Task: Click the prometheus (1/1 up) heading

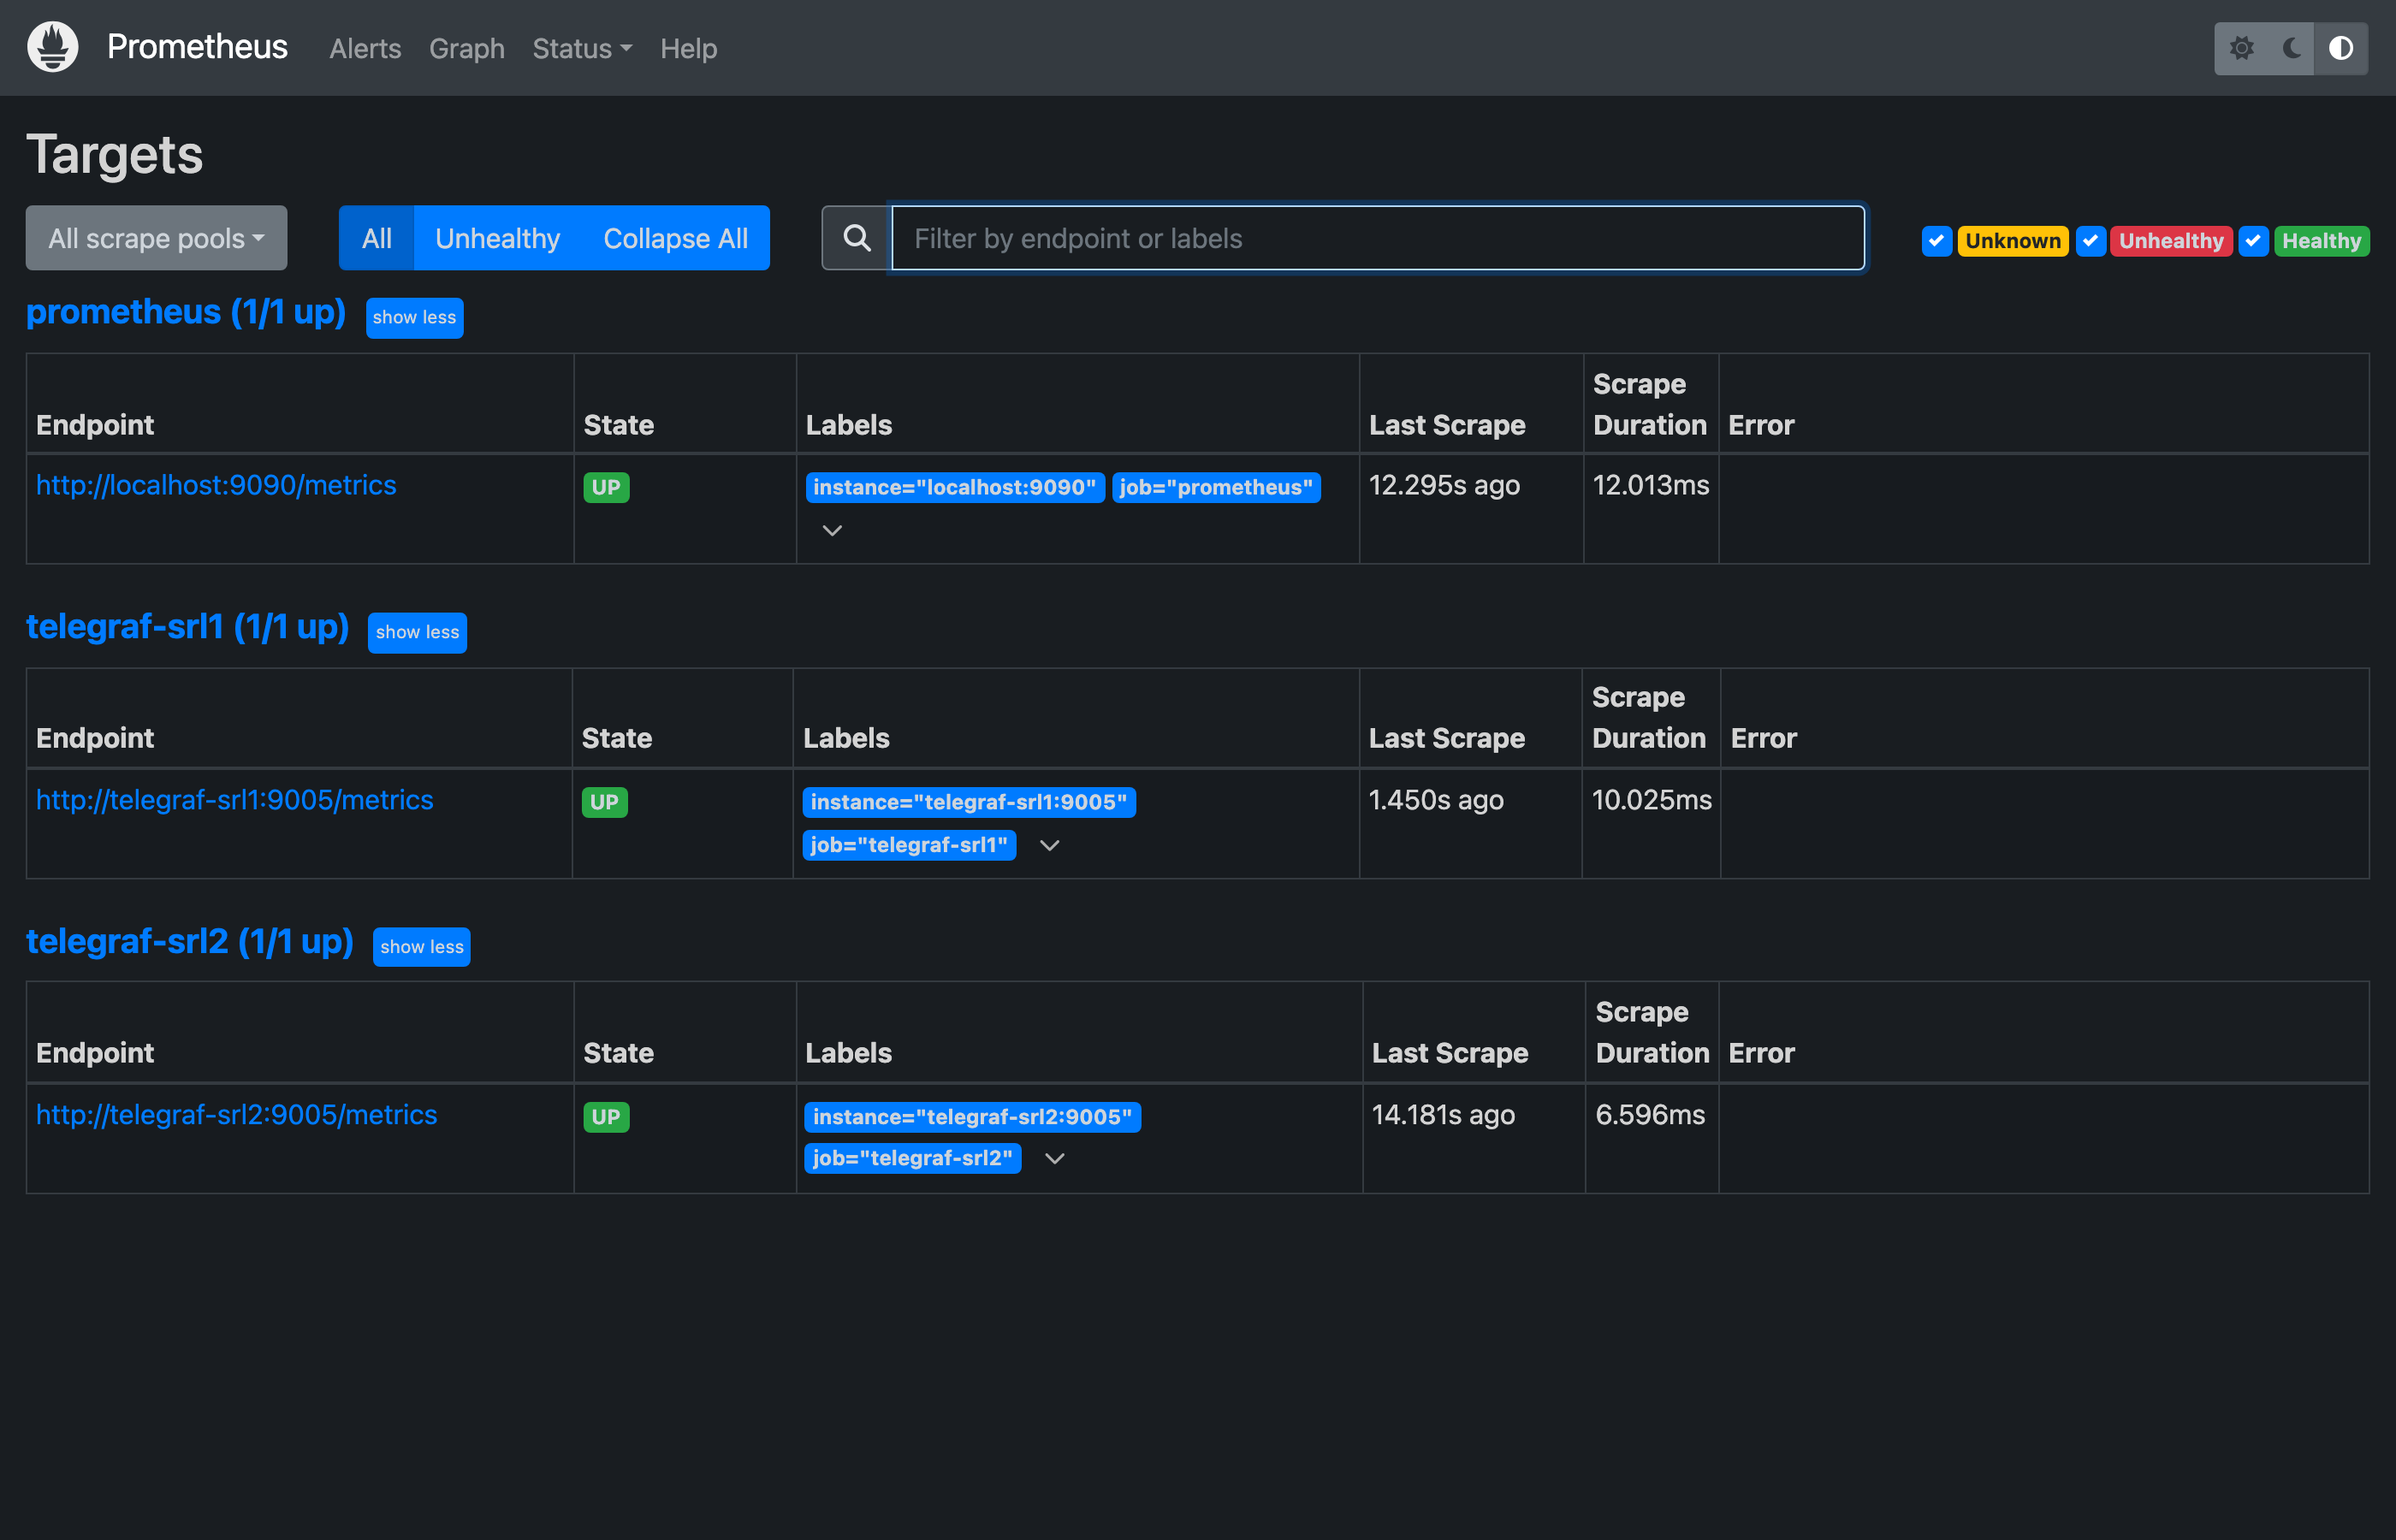Action: point(186,312)
